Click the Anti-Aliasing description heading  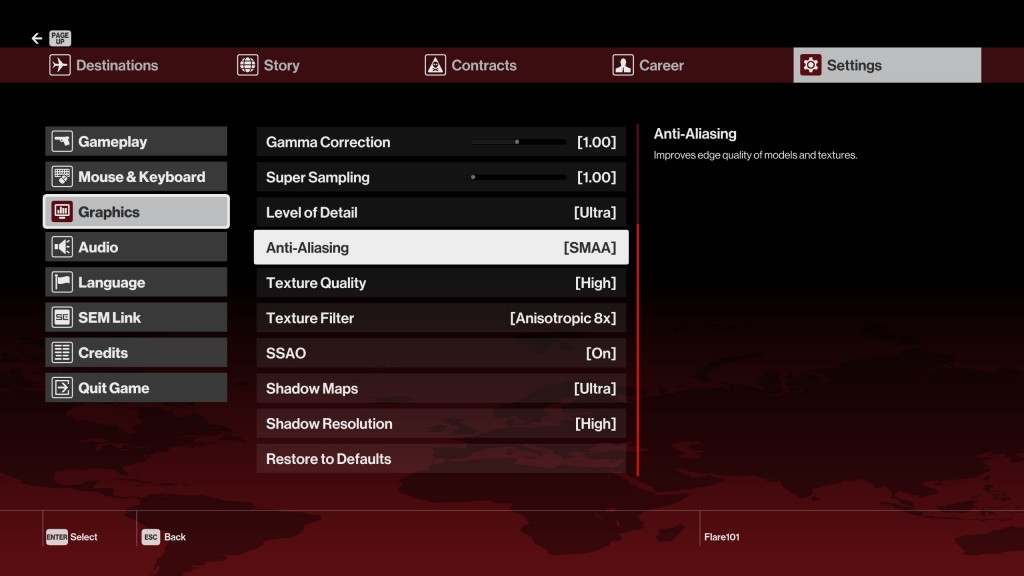point(695,134)
